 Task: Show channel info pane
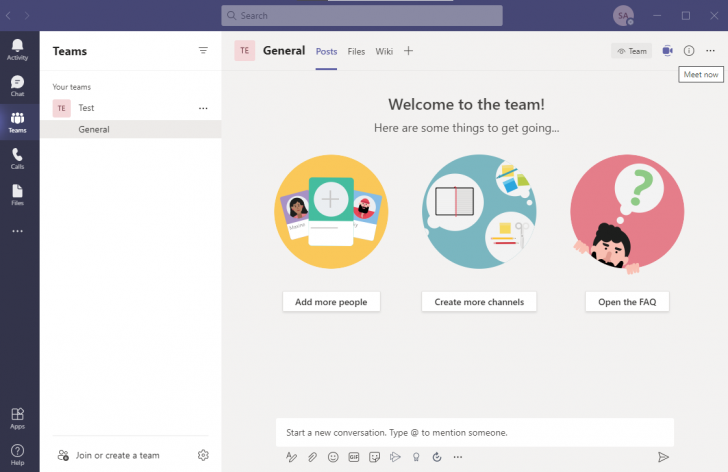coord(689,51)
